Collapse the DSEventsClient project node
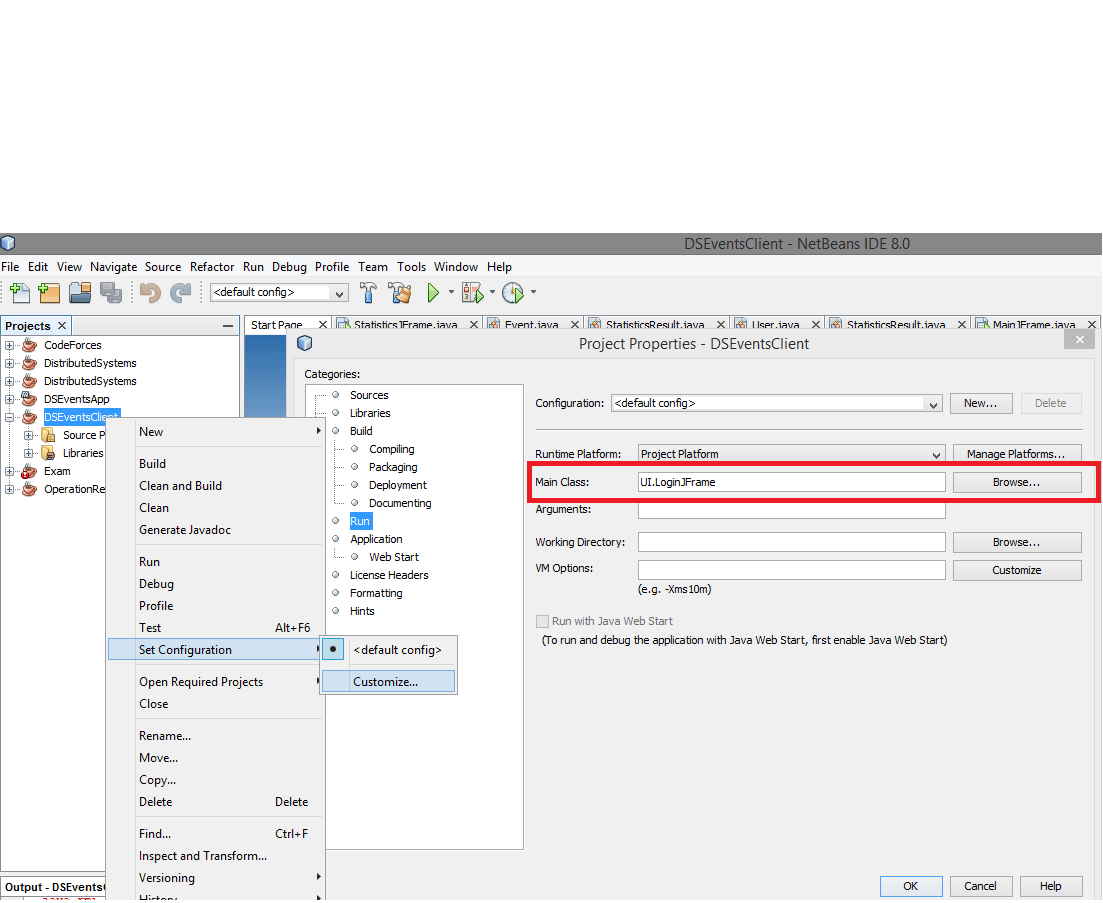Viewport: 1103px width, 903px height. pyautogui.click(x=9, y=417)
